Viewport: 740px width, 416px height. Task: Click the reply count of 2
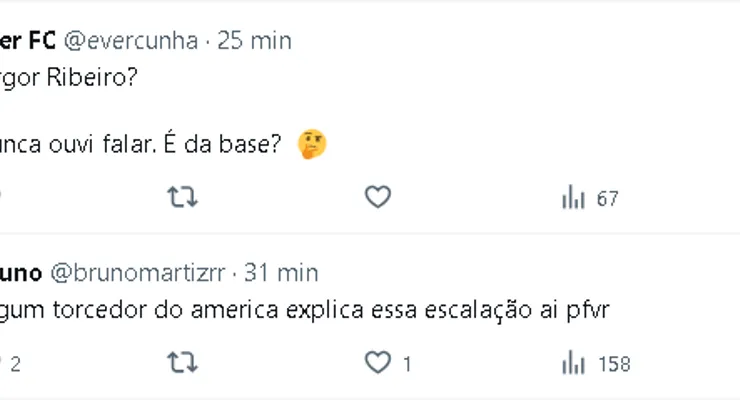[x=14, y=364]
